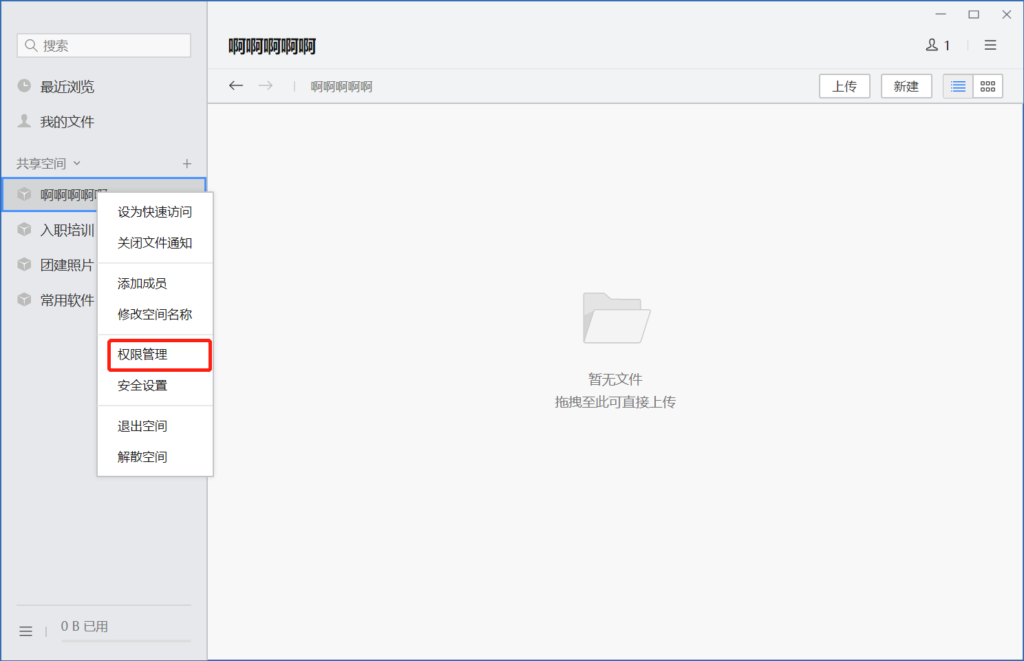Click the cube icon beside 团建照片
1024x661 pixels.
pyautogui.click(x=24, y=265)
